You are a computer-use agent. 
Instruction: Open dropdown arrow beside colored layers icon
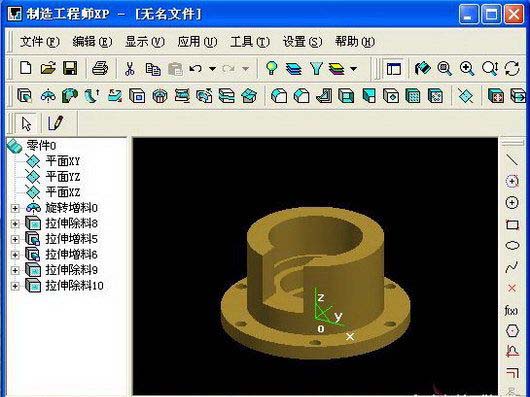pos(353,69)
